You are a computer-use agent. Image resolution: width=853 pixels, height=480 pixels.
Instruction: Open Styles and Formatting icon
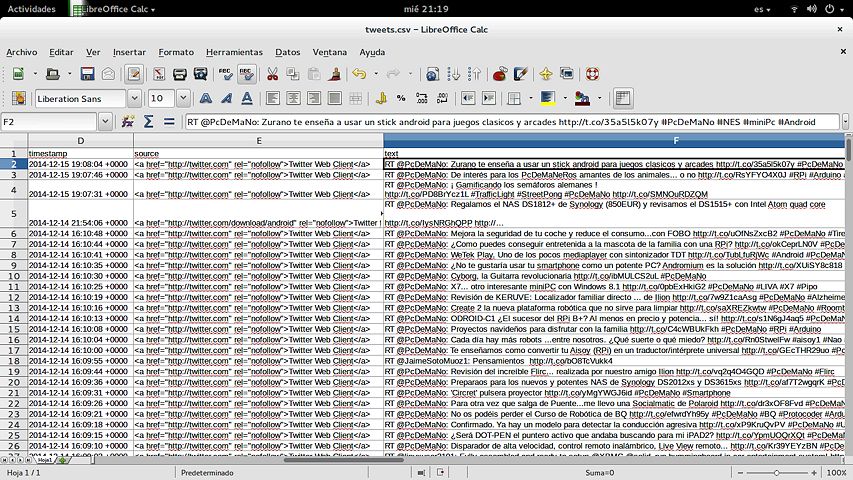19,99
